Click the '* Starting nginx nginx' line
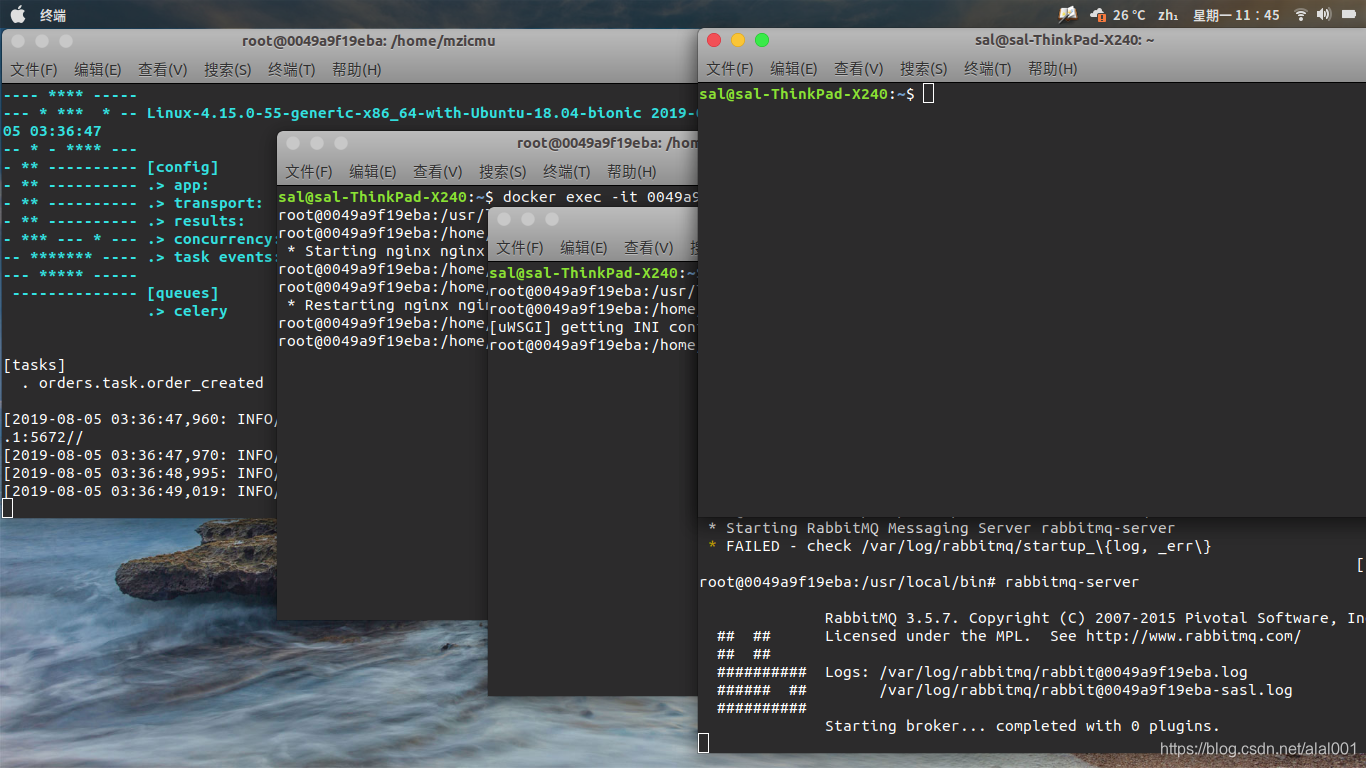This screenshot has height=768, width=1366. click(x=387, y=251)
